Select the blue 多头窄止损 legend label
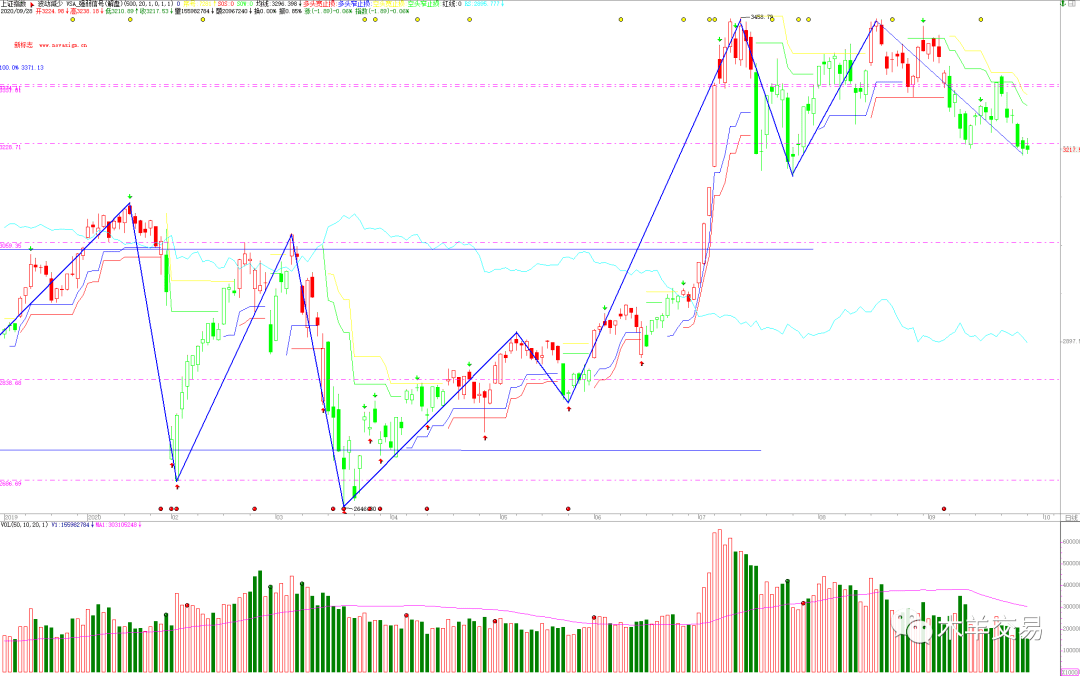Image resolution: width=1080 pixels, height=676 pixels. [x=353, y=4]
